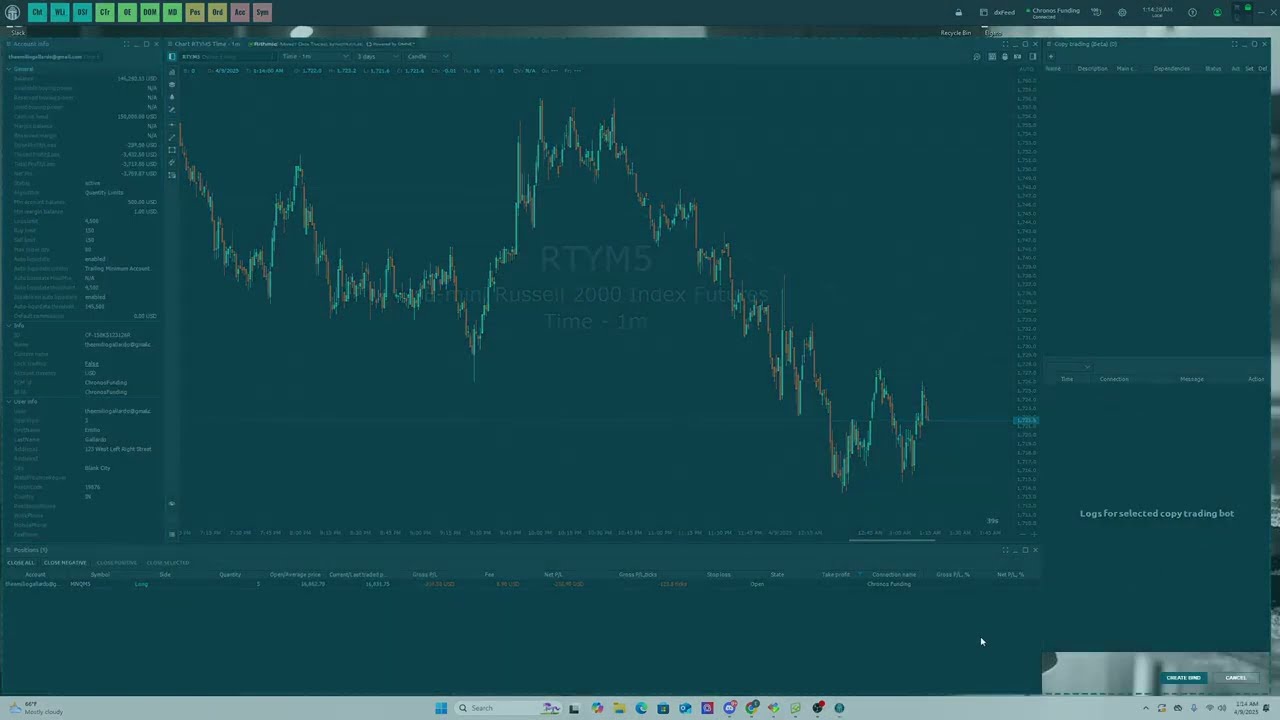Open the Windows Start menu
This screenshot has height=720, width=1280.
click(x=441, y=708)
